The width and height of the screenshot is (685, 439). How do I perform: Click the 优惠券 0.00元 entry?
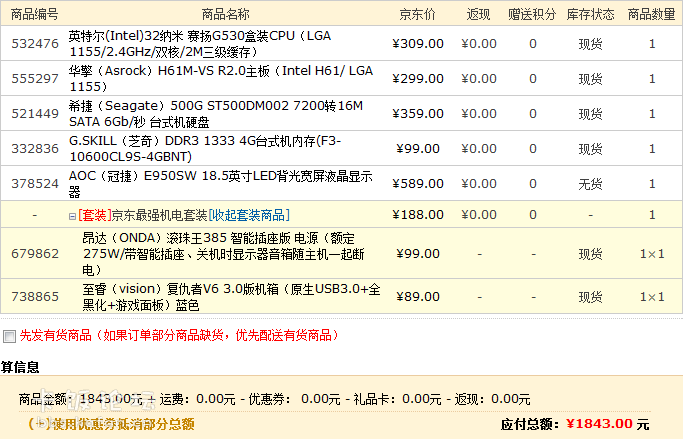[x=294, y=399]
